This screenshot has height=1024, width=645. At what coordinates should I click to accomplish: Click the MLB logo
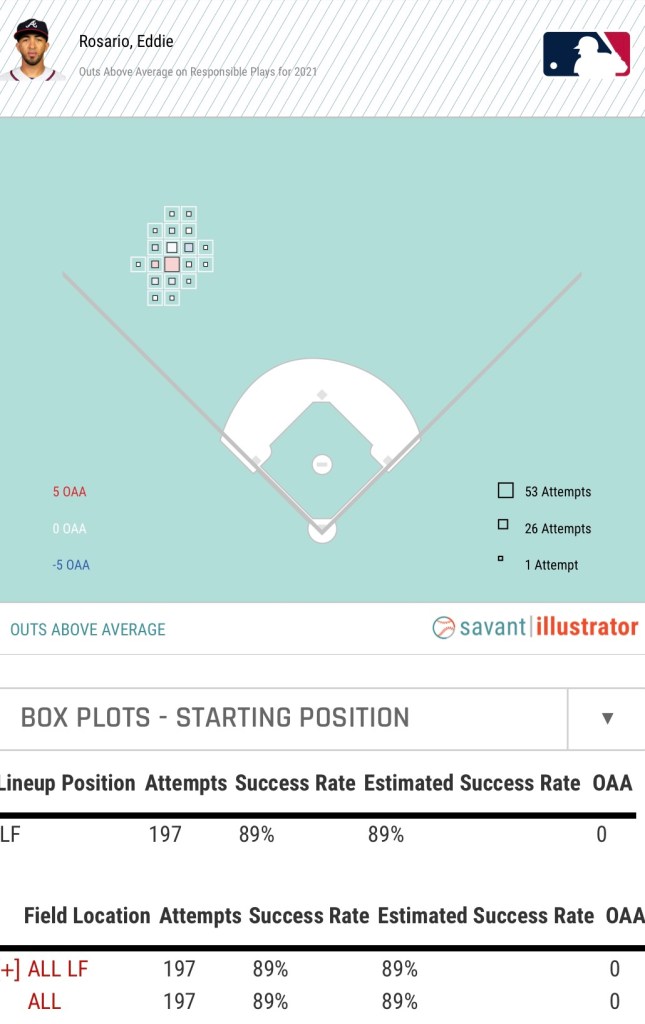[586, 54]
